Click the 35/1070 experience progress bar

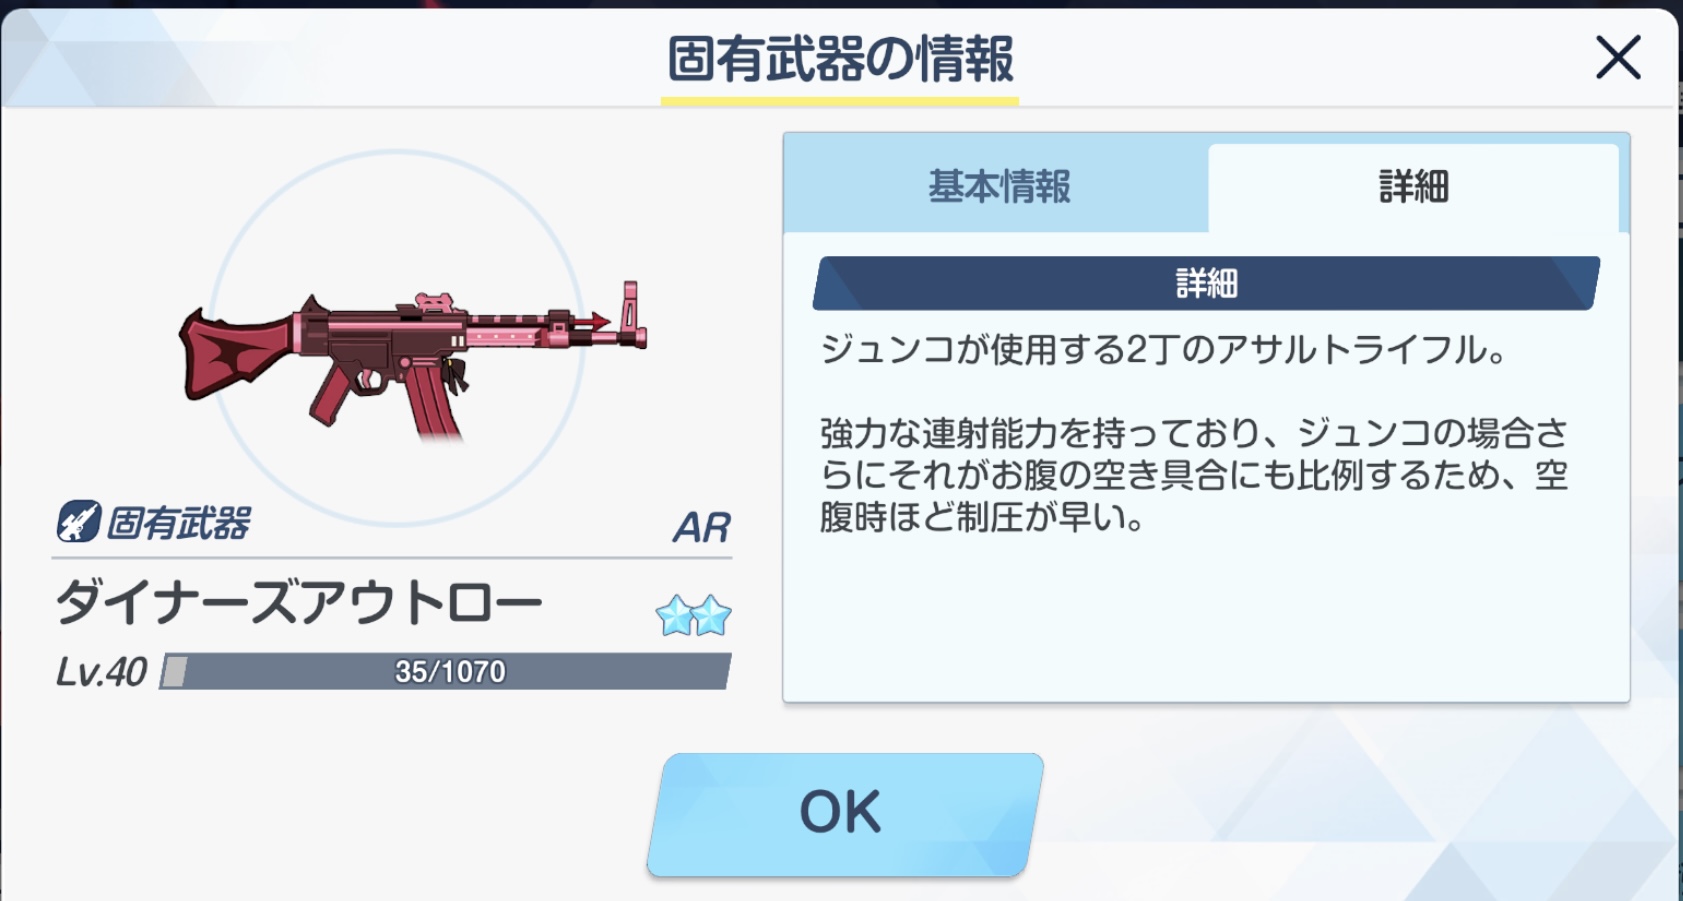446,671
